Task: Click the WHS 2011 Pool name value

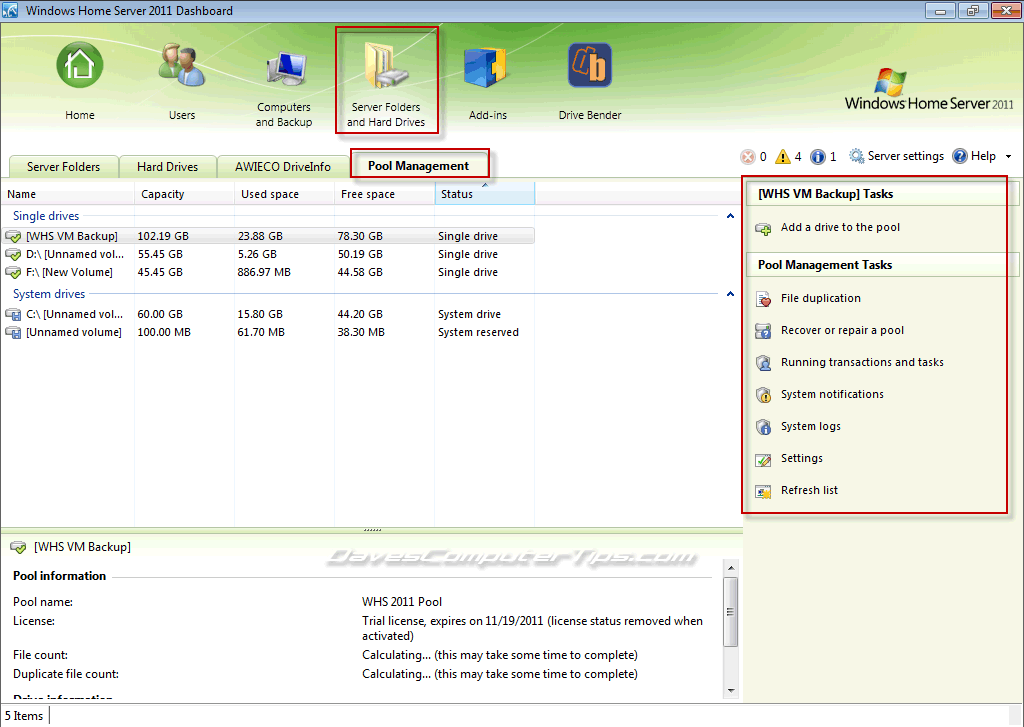Action: (x=402, y=602)
